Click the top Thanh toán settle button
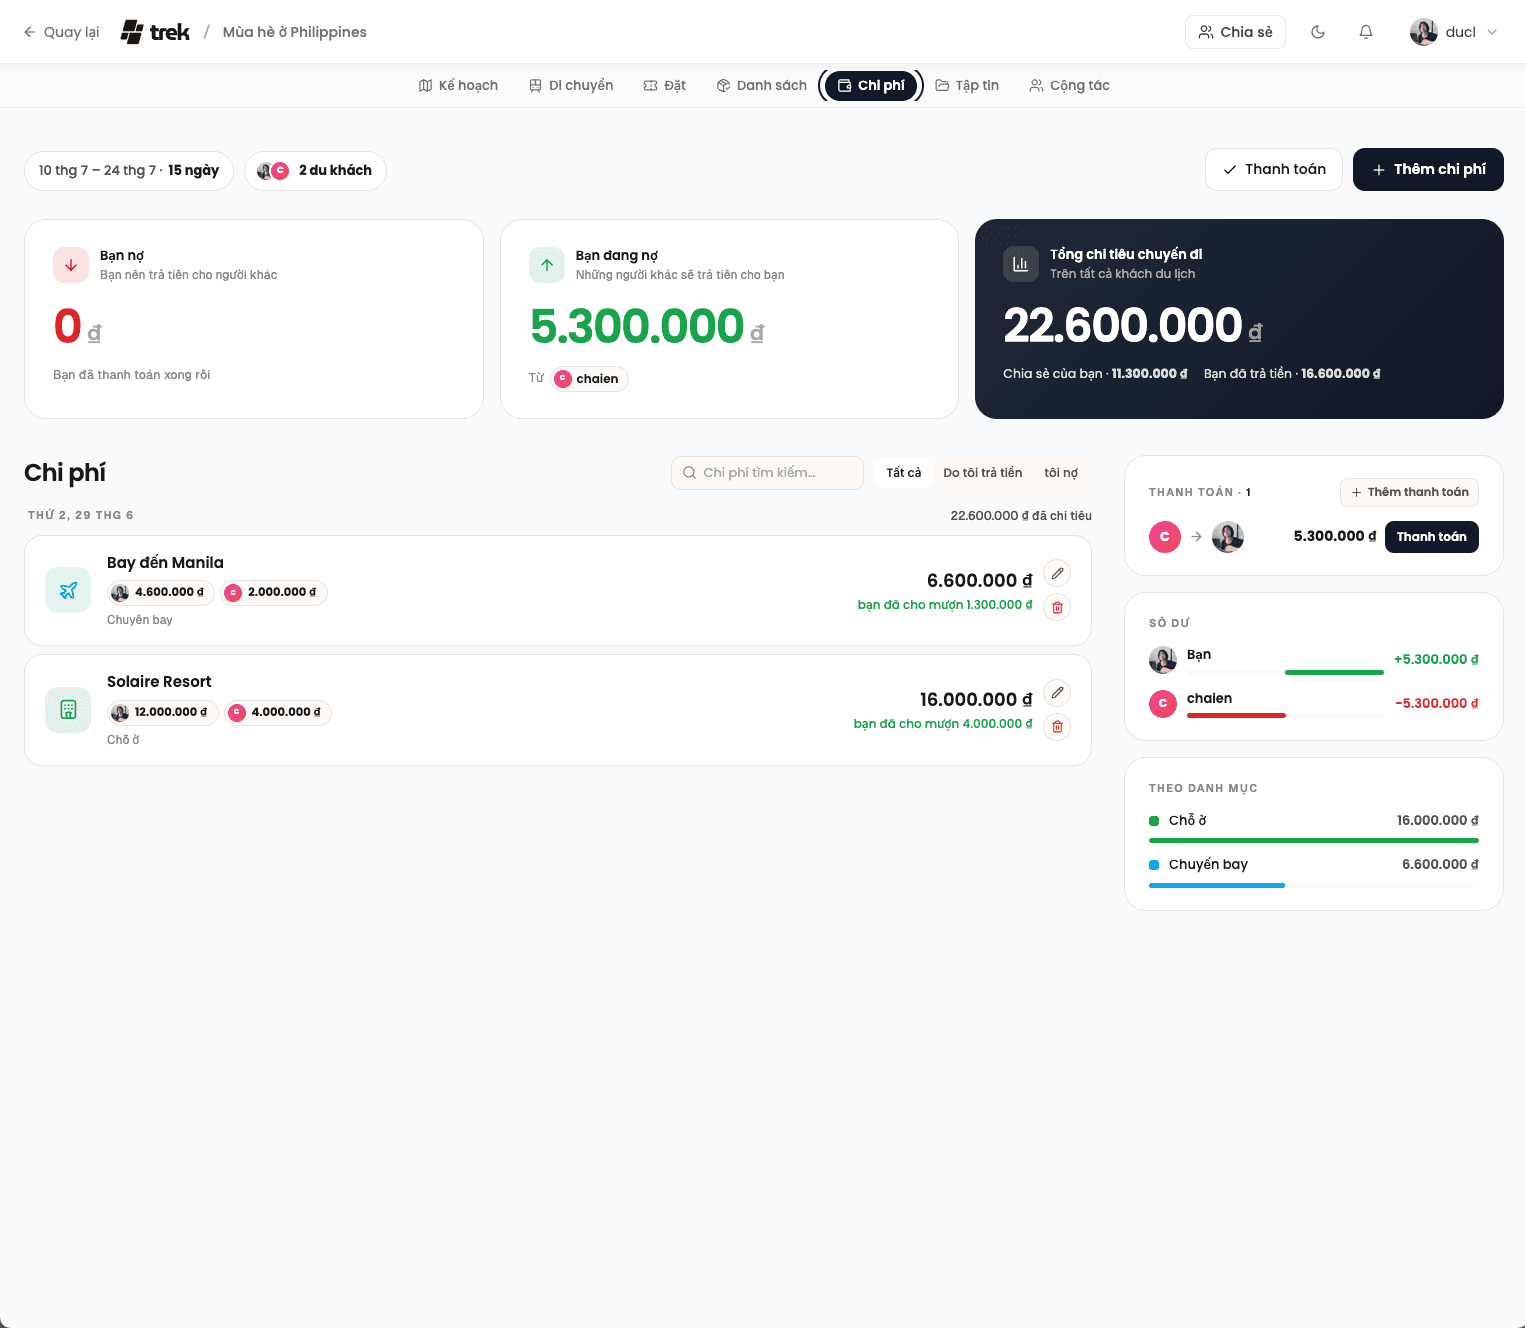Image resolution: width=1525 pixels, height=1328 pixels. click(1274, 169)
